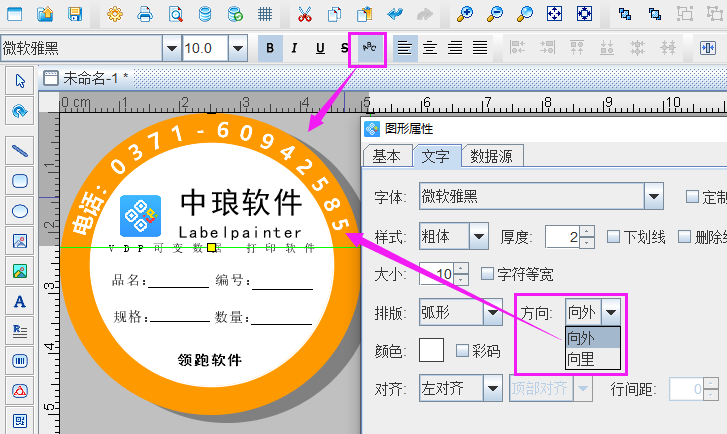Select the 未命名-1 document tab

click(x=86, y=78)
